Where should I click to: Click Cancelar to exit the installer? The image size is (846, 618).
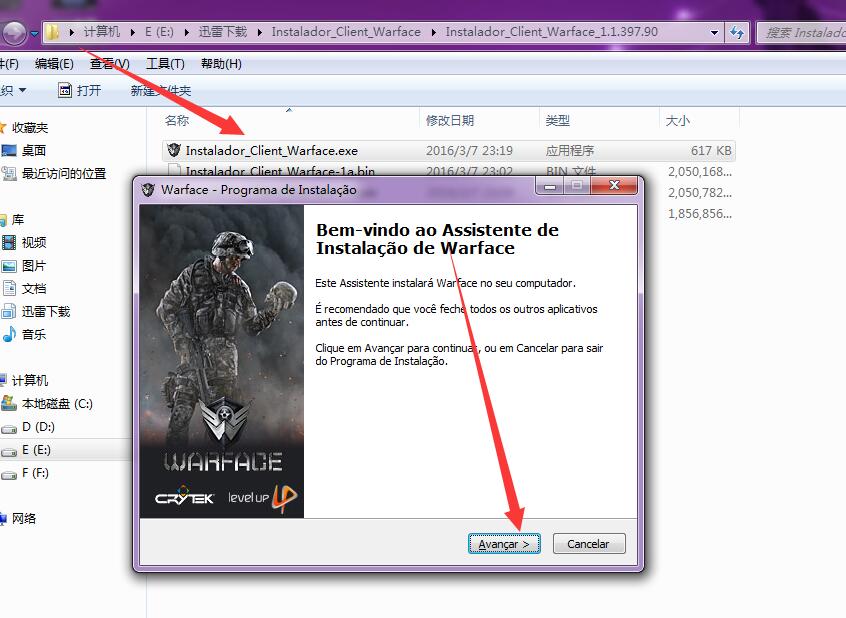[x=589, y=544]
